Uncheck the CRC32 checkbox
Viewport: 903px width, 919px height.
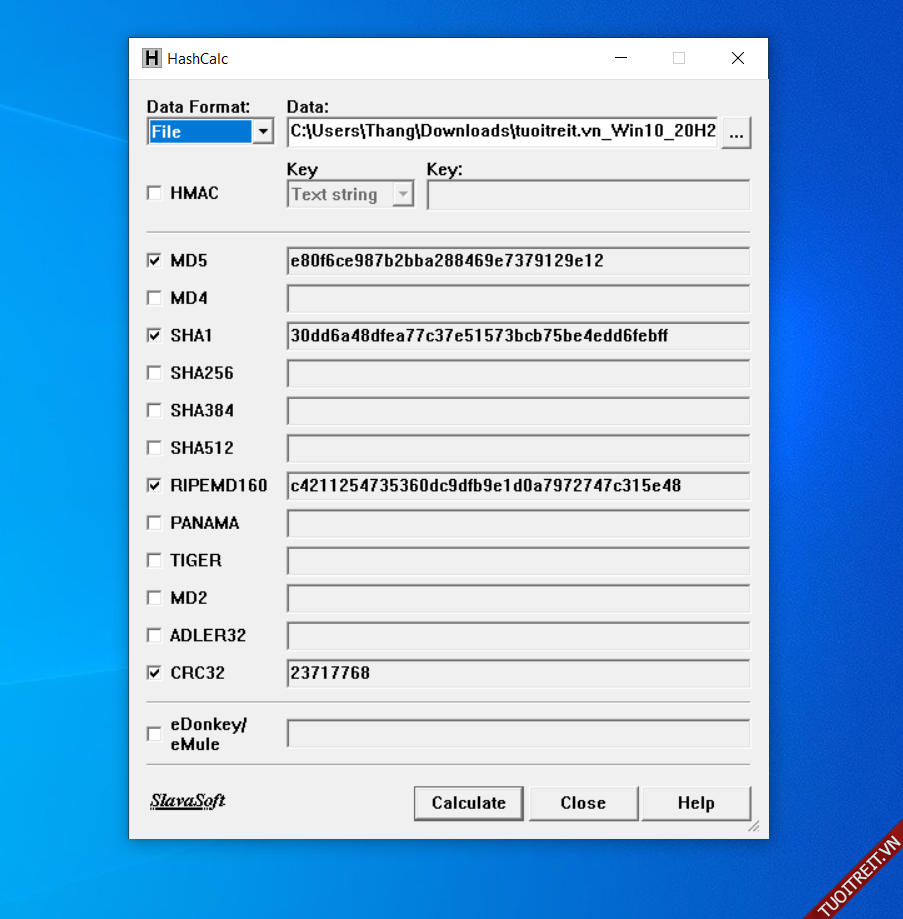point(154,673)
